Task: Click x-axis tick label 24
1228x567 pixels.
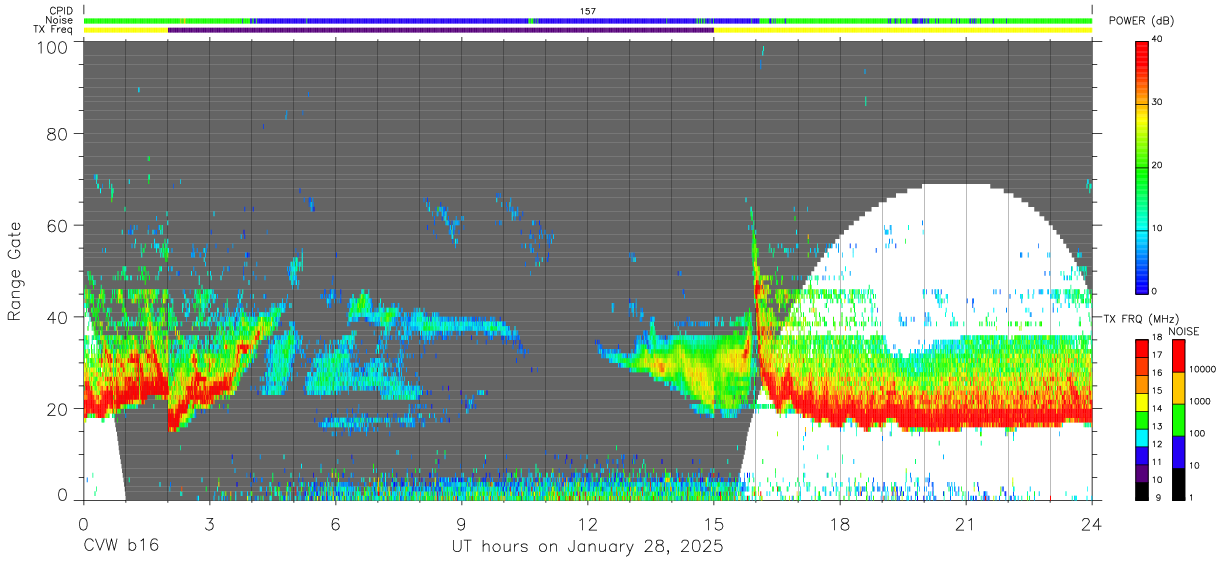Action: (1092, 523)
